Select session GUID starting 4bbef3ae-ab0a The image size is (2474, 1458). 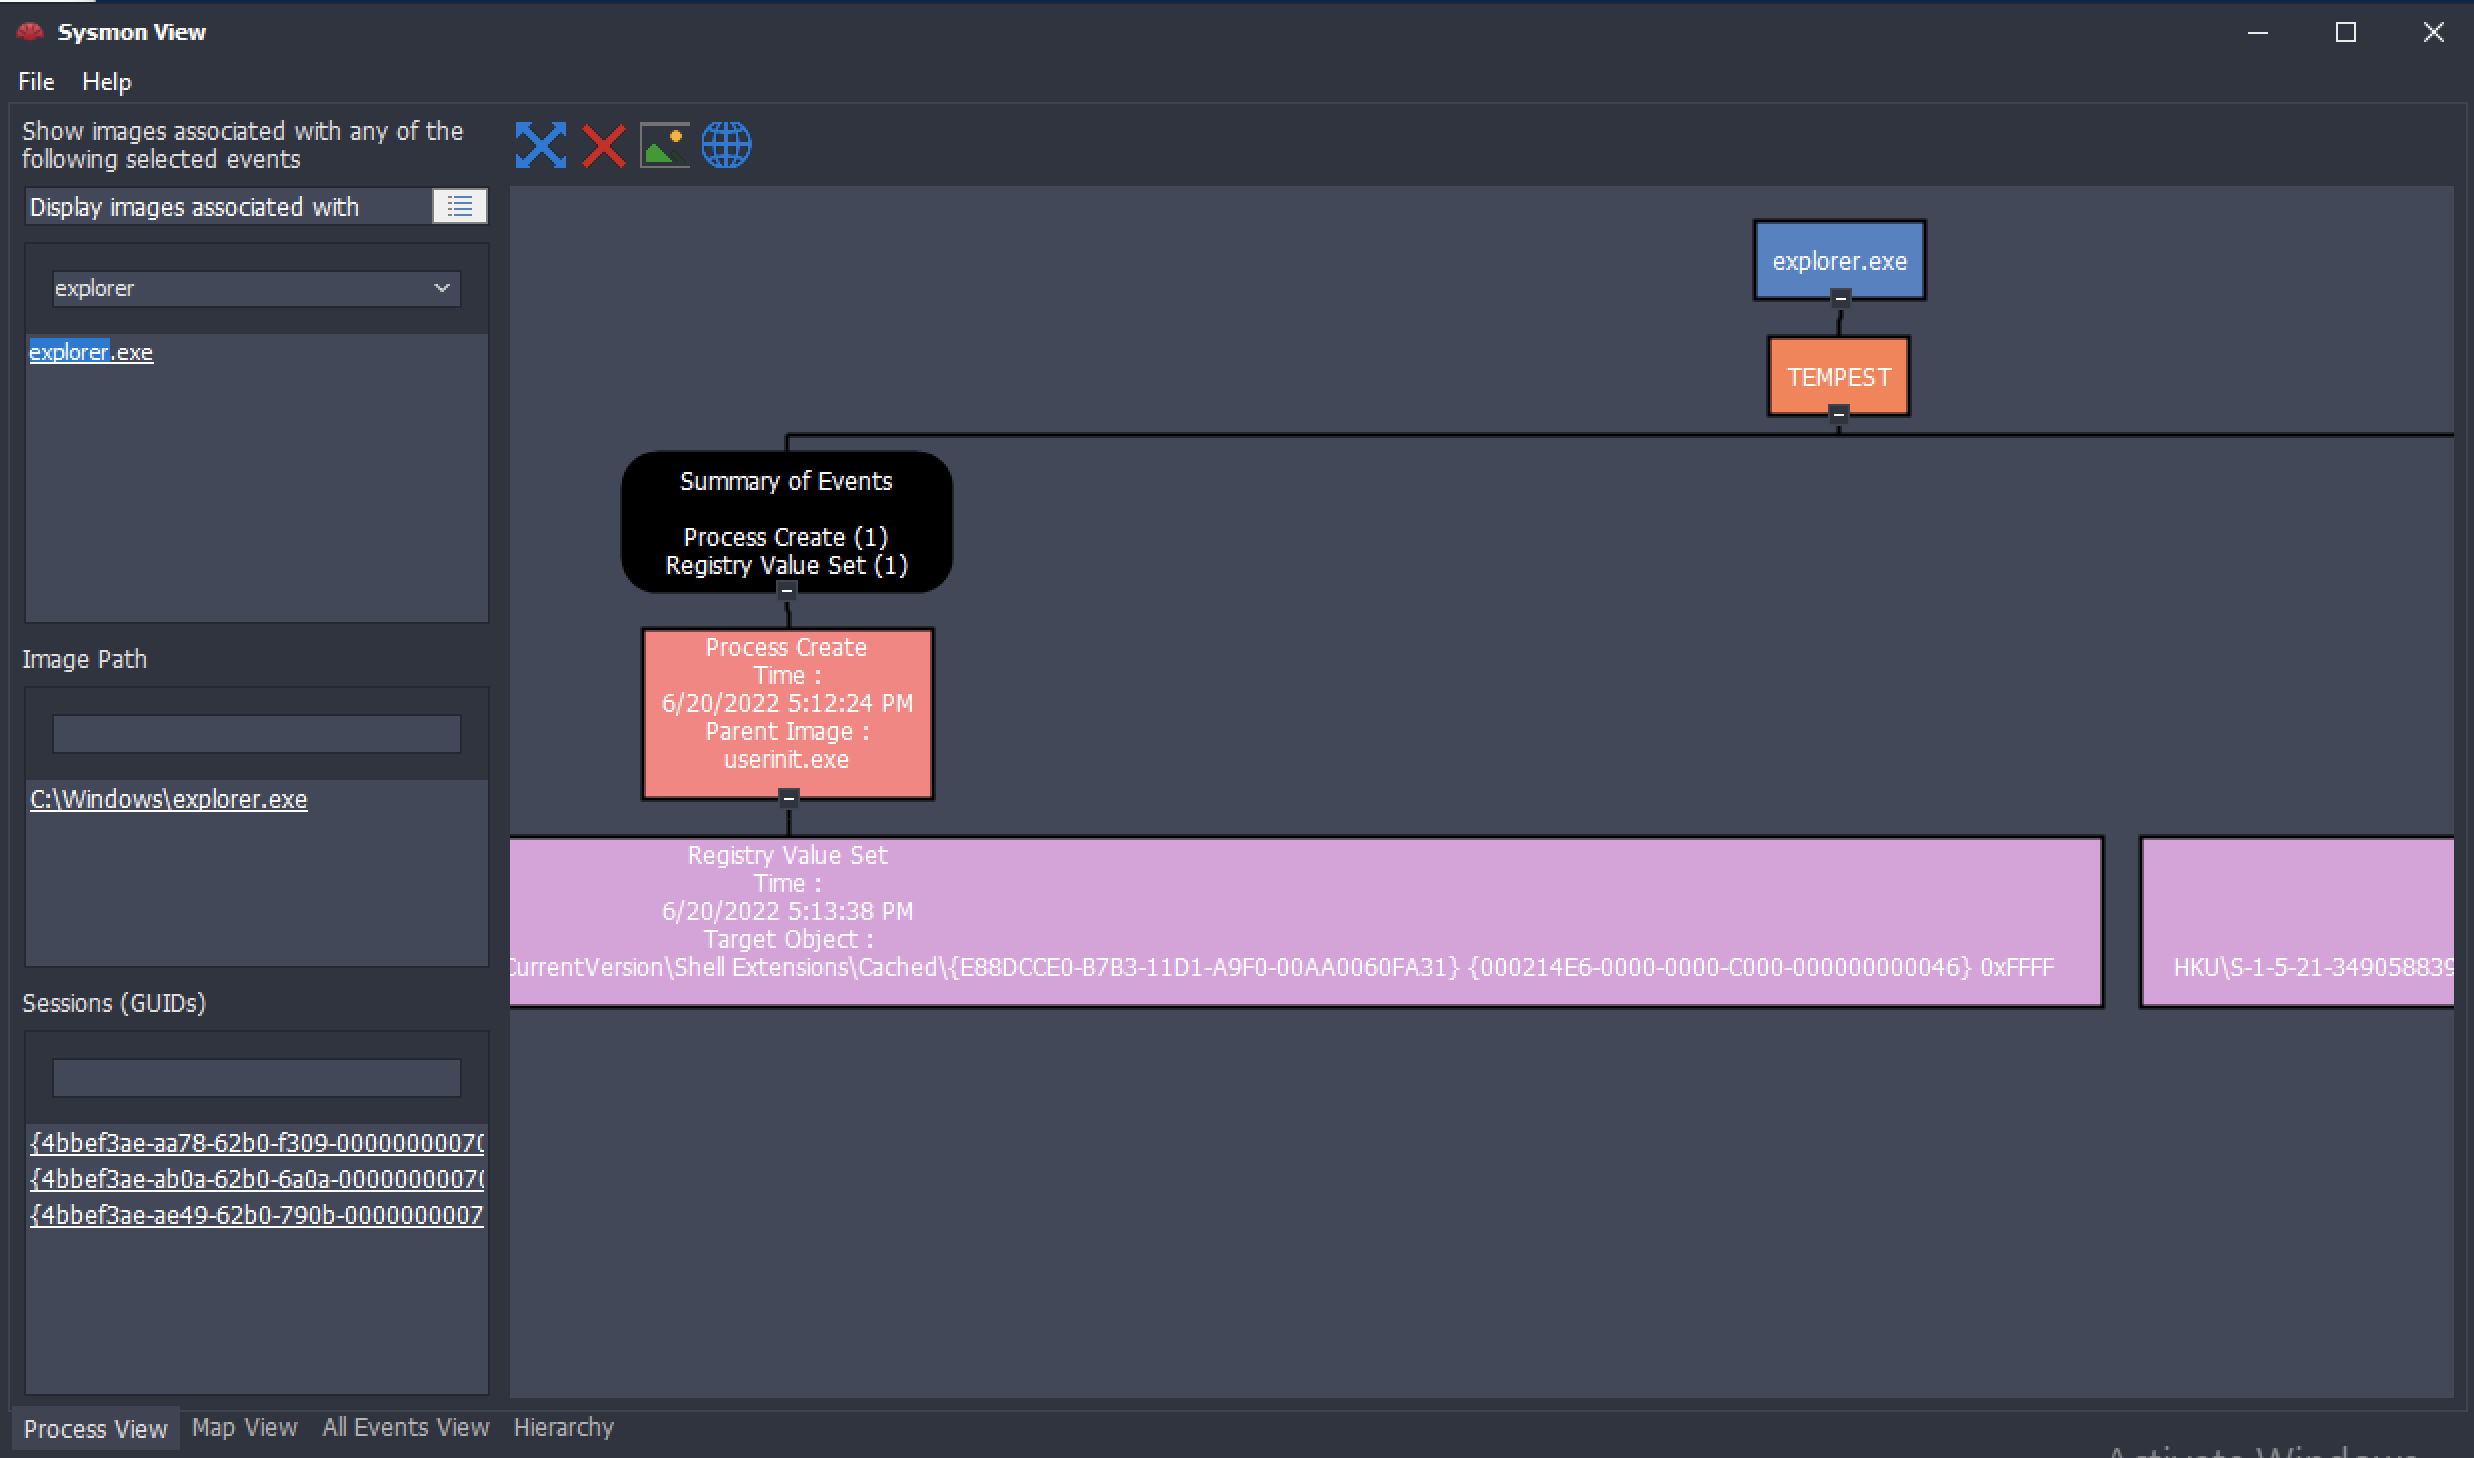point(256,1179)
